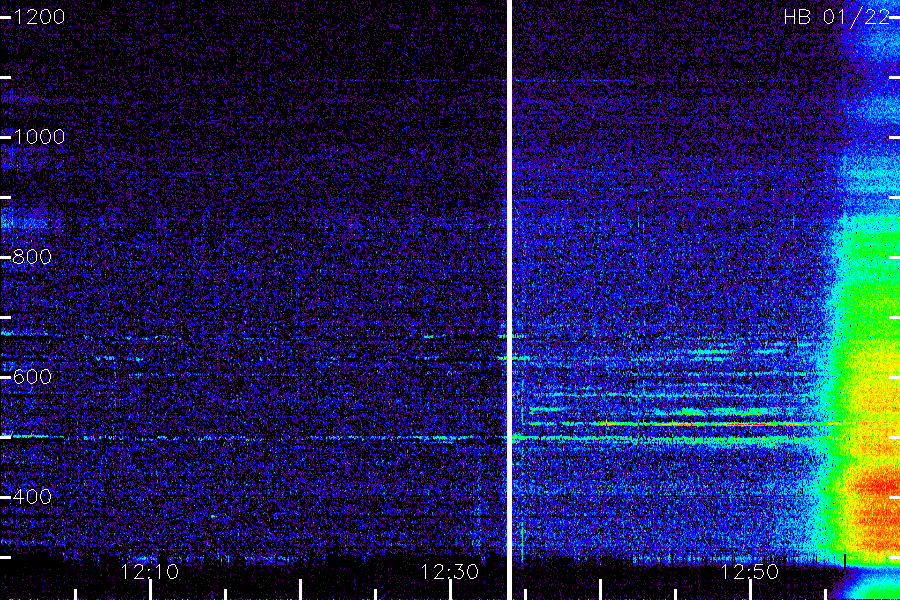Viewport: 900px width, 600px height.
Task: Click the 800 frequency axis label
Action: point(32,257)
